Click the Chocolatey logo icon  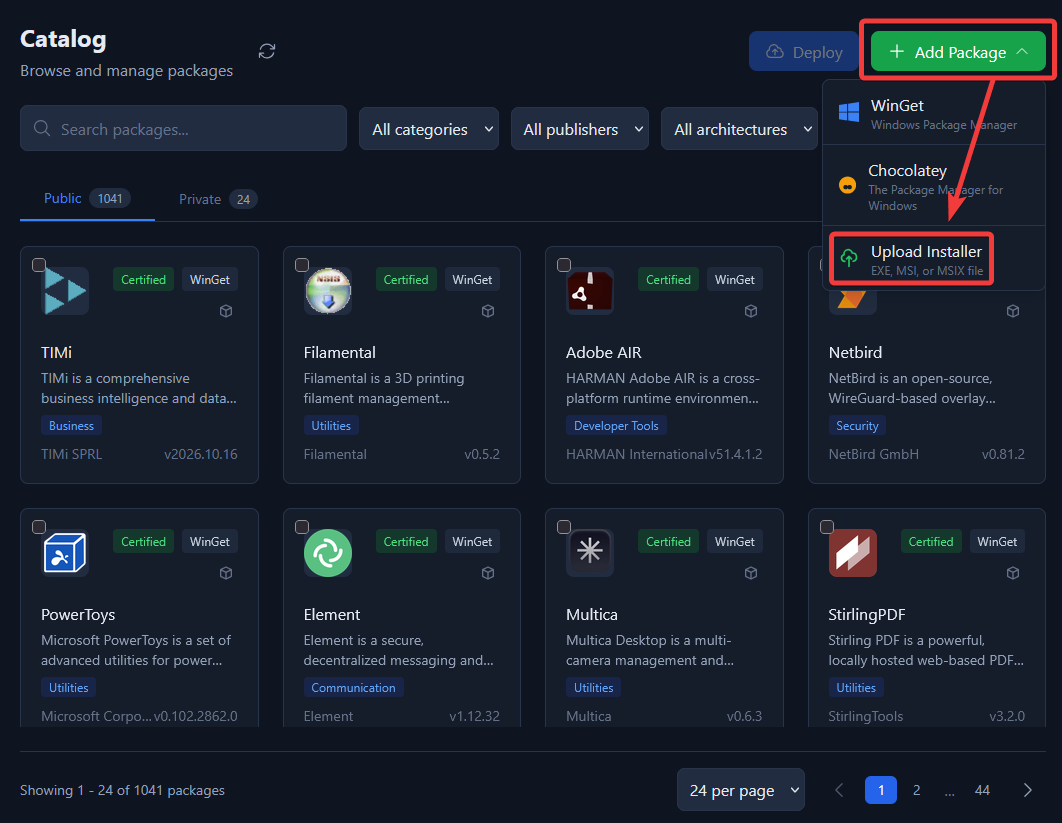point(847,185)
